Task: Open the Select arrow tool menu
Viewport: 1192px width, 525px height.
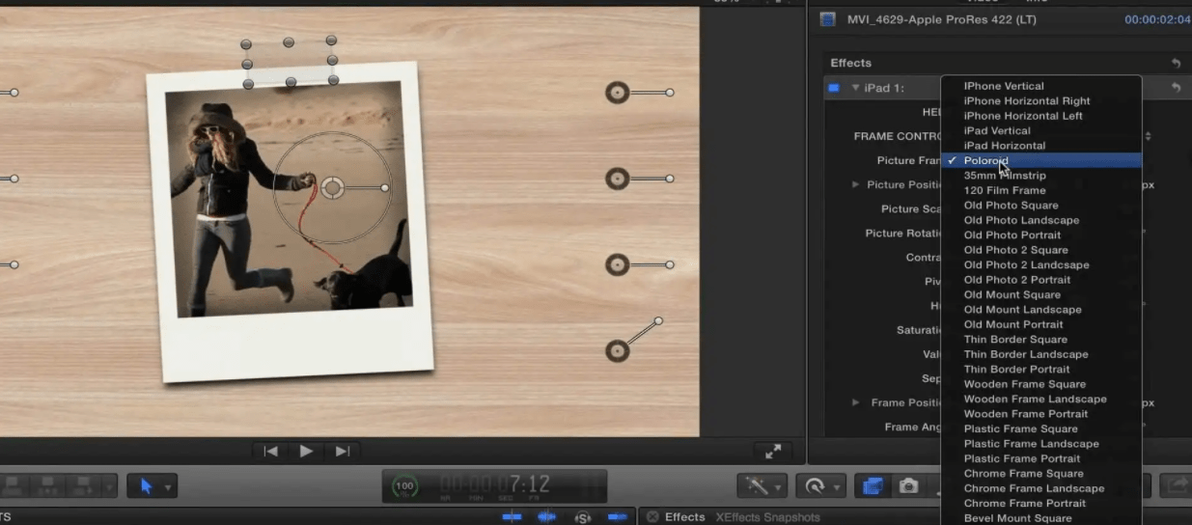Action: 152,486
